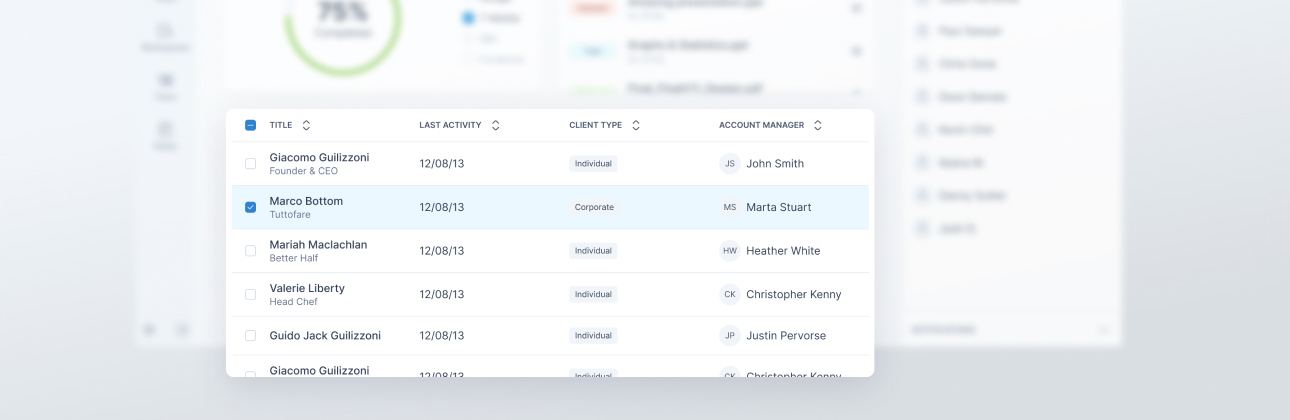Toggle the select-all checkbox in table header
1290x420 pixels.
[x=250, y=125]
